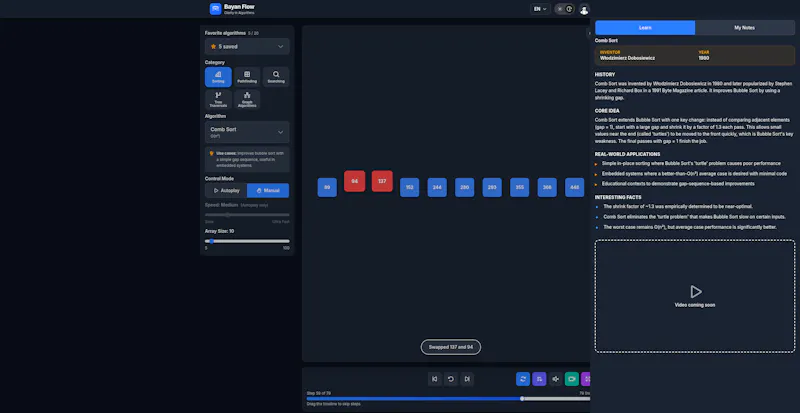Click the REAL-WORLD APPLICATIONS heading
Viewport: 800px width, 413px height.
[x=628, y=154]
